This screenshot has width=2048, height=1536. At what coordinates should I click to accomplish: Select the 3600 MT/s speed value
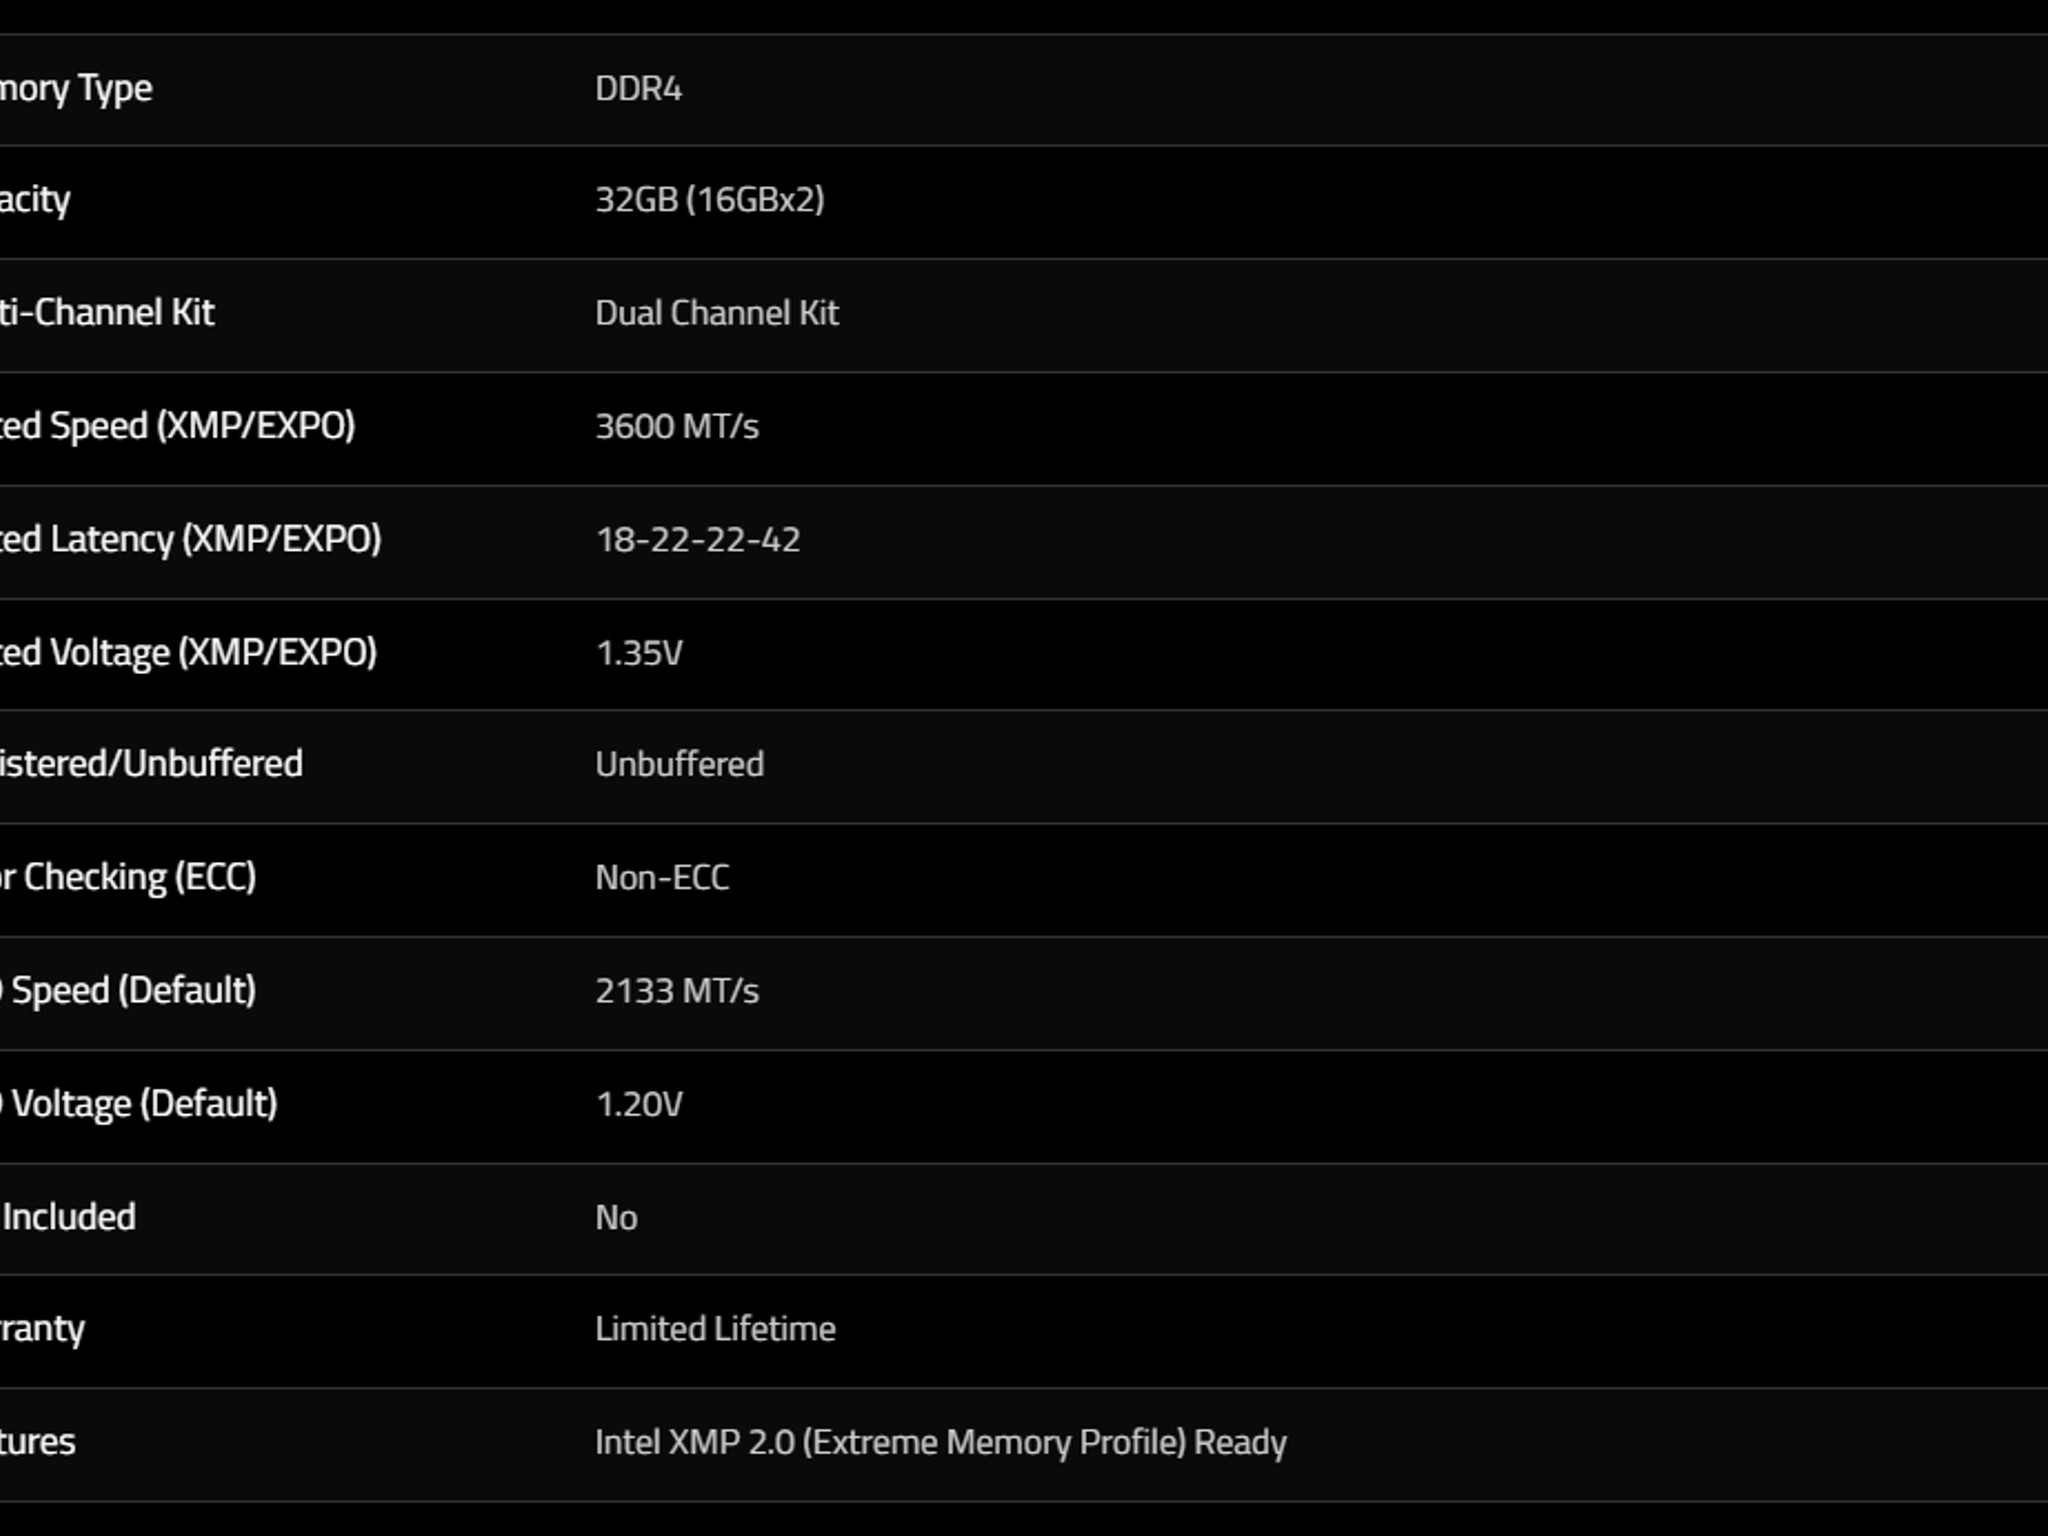[x=677, y=427]
